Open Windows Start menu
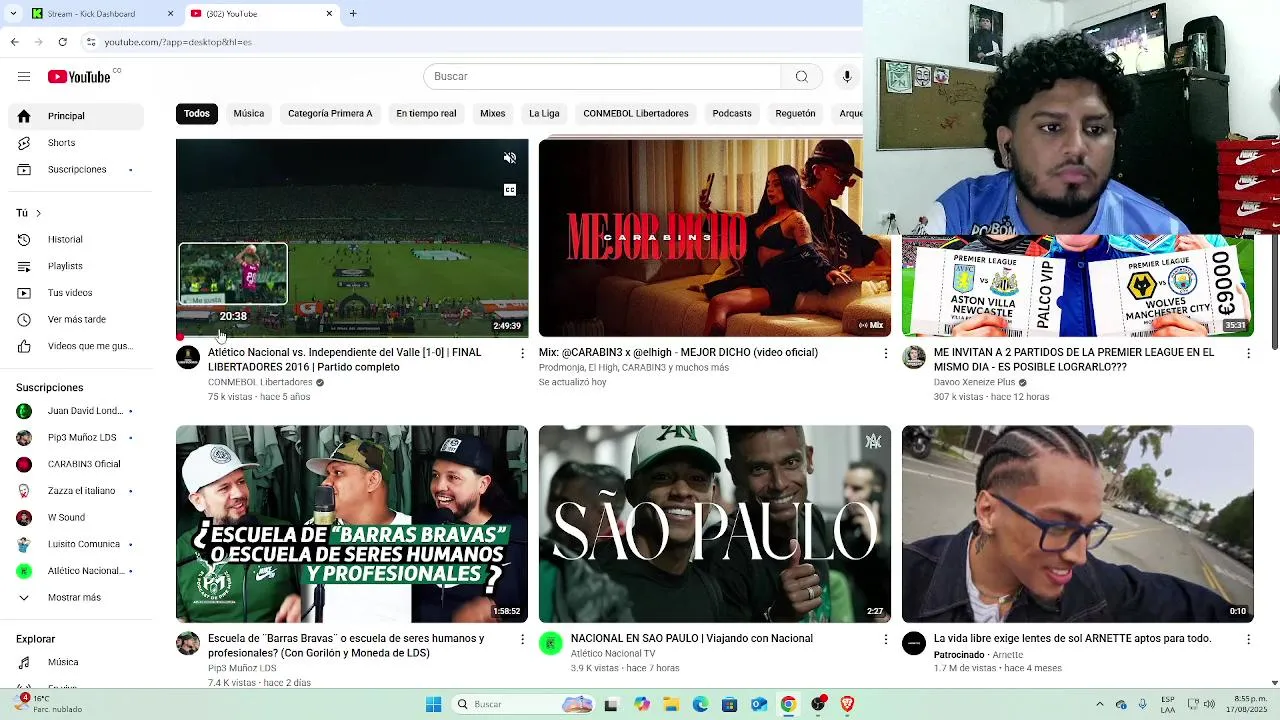The height and width of the screenshot is (720, 1280). point(433,705)
